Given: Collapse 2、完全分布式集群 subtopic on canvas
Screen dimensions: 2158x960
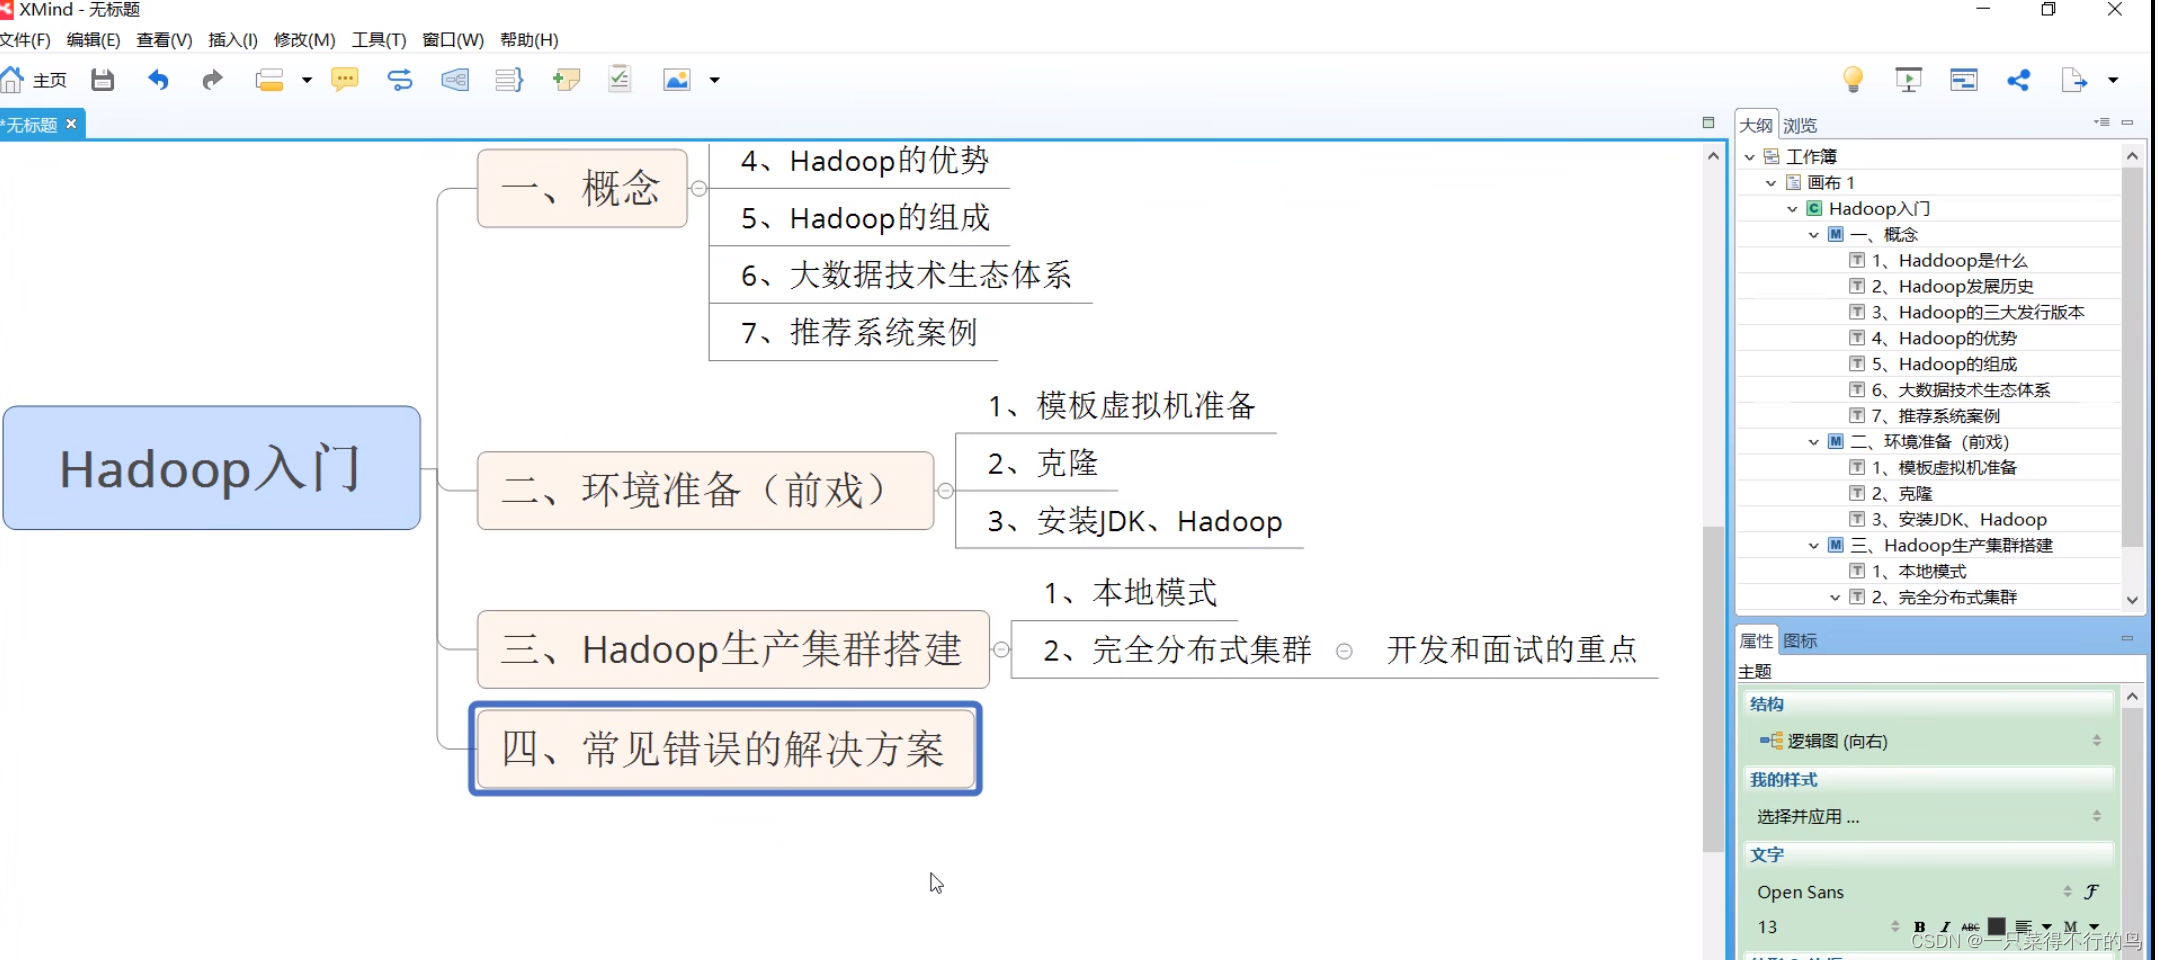Looking at the screenshot, I should click(1345, 651).
